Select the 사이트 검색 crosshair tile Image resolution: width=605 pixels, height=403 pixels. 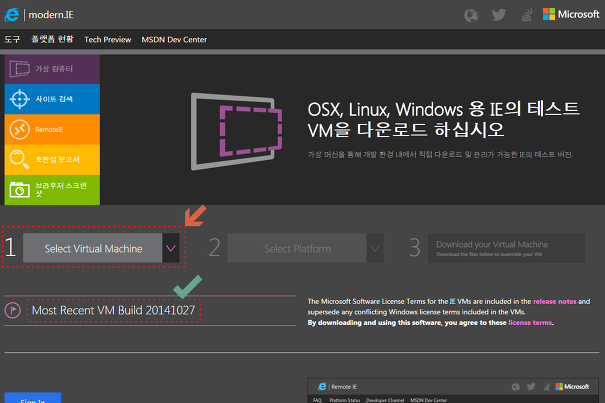(52, 99)
